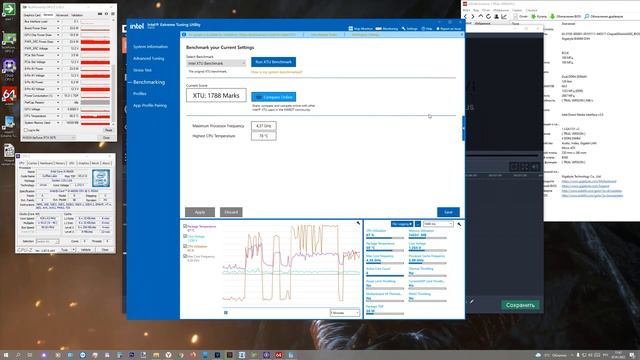The width and height of the screenshot is (640, 360).
Task: Switch to Sensors tab in GPU-Z
Action: click(x=48, y=15)
